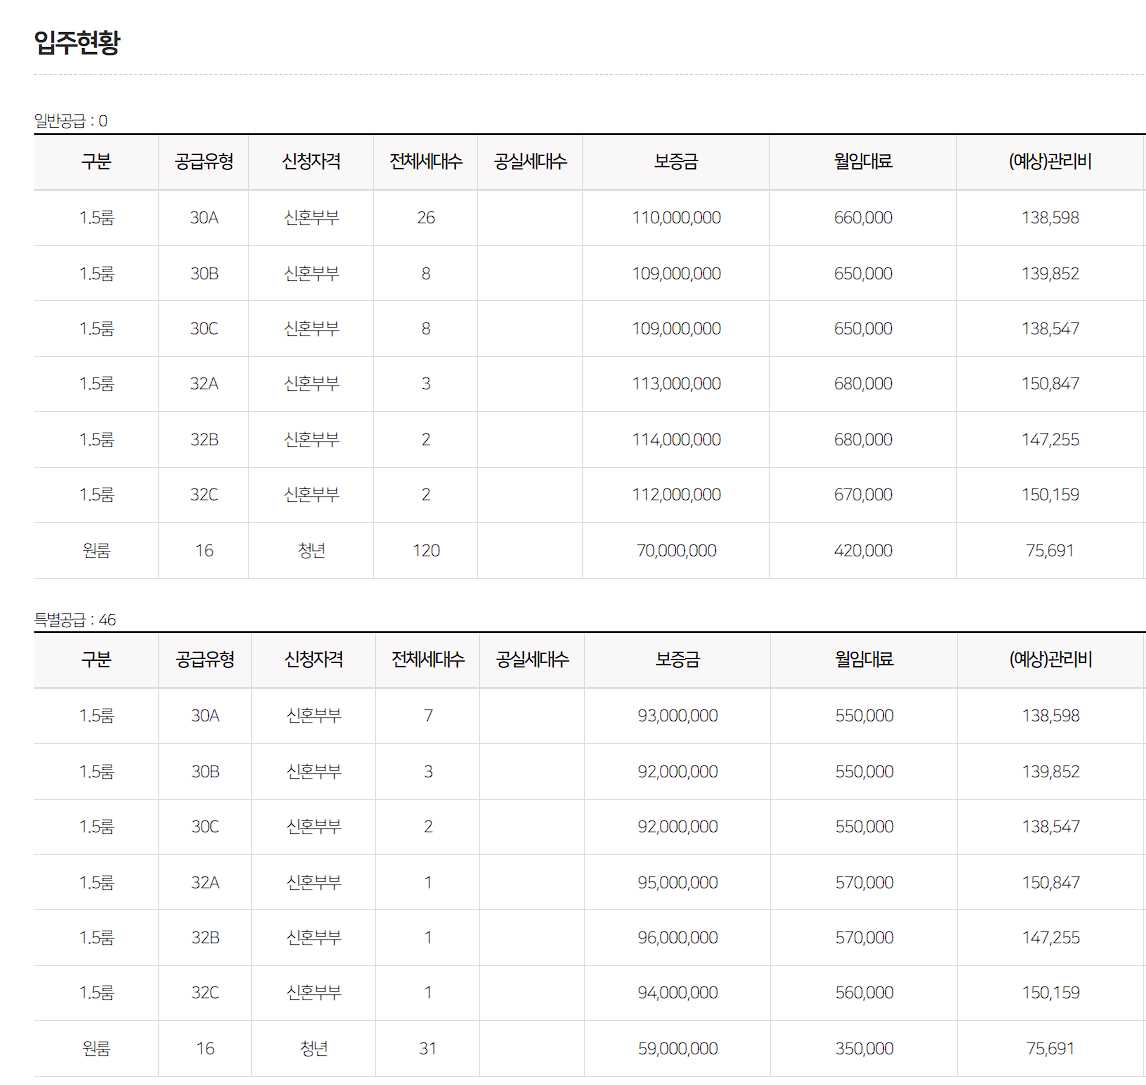Click the 113,000,000 deposit value
The height and width of the screenshot is (1085, 1146).
[676, 384]
